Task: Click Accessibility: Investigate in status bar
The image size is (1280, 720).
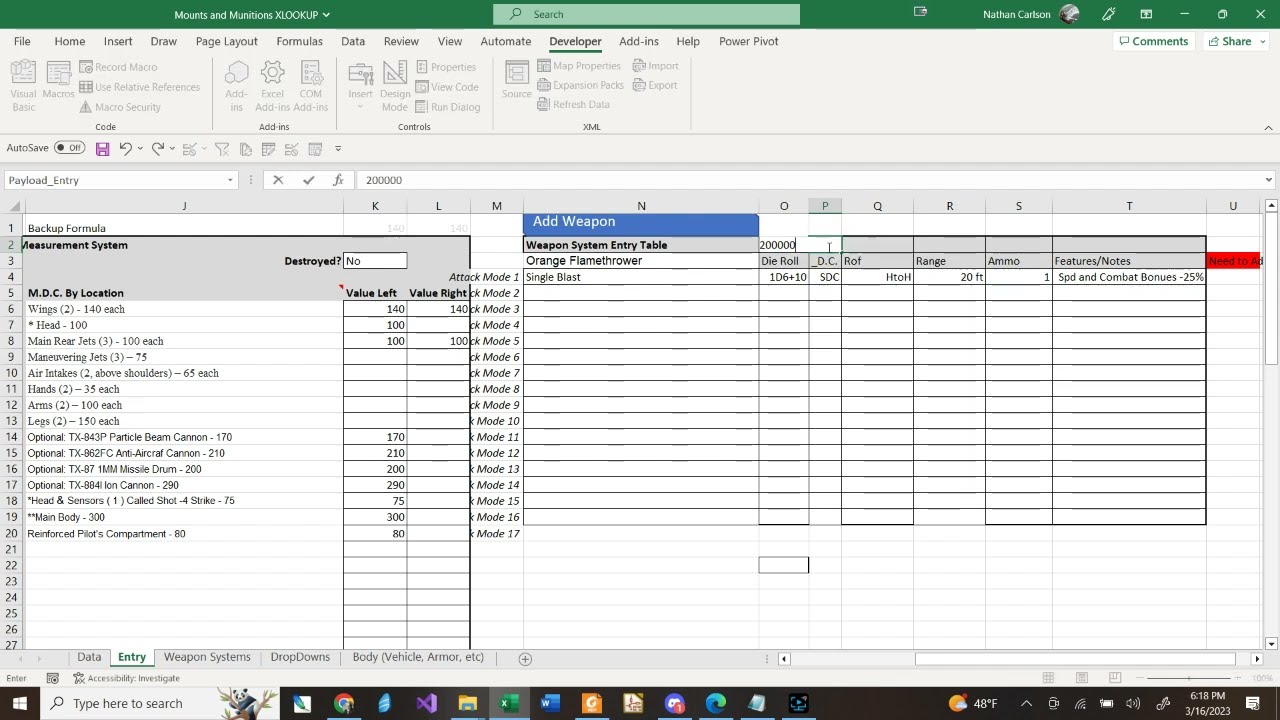Action: pos(127,678)
